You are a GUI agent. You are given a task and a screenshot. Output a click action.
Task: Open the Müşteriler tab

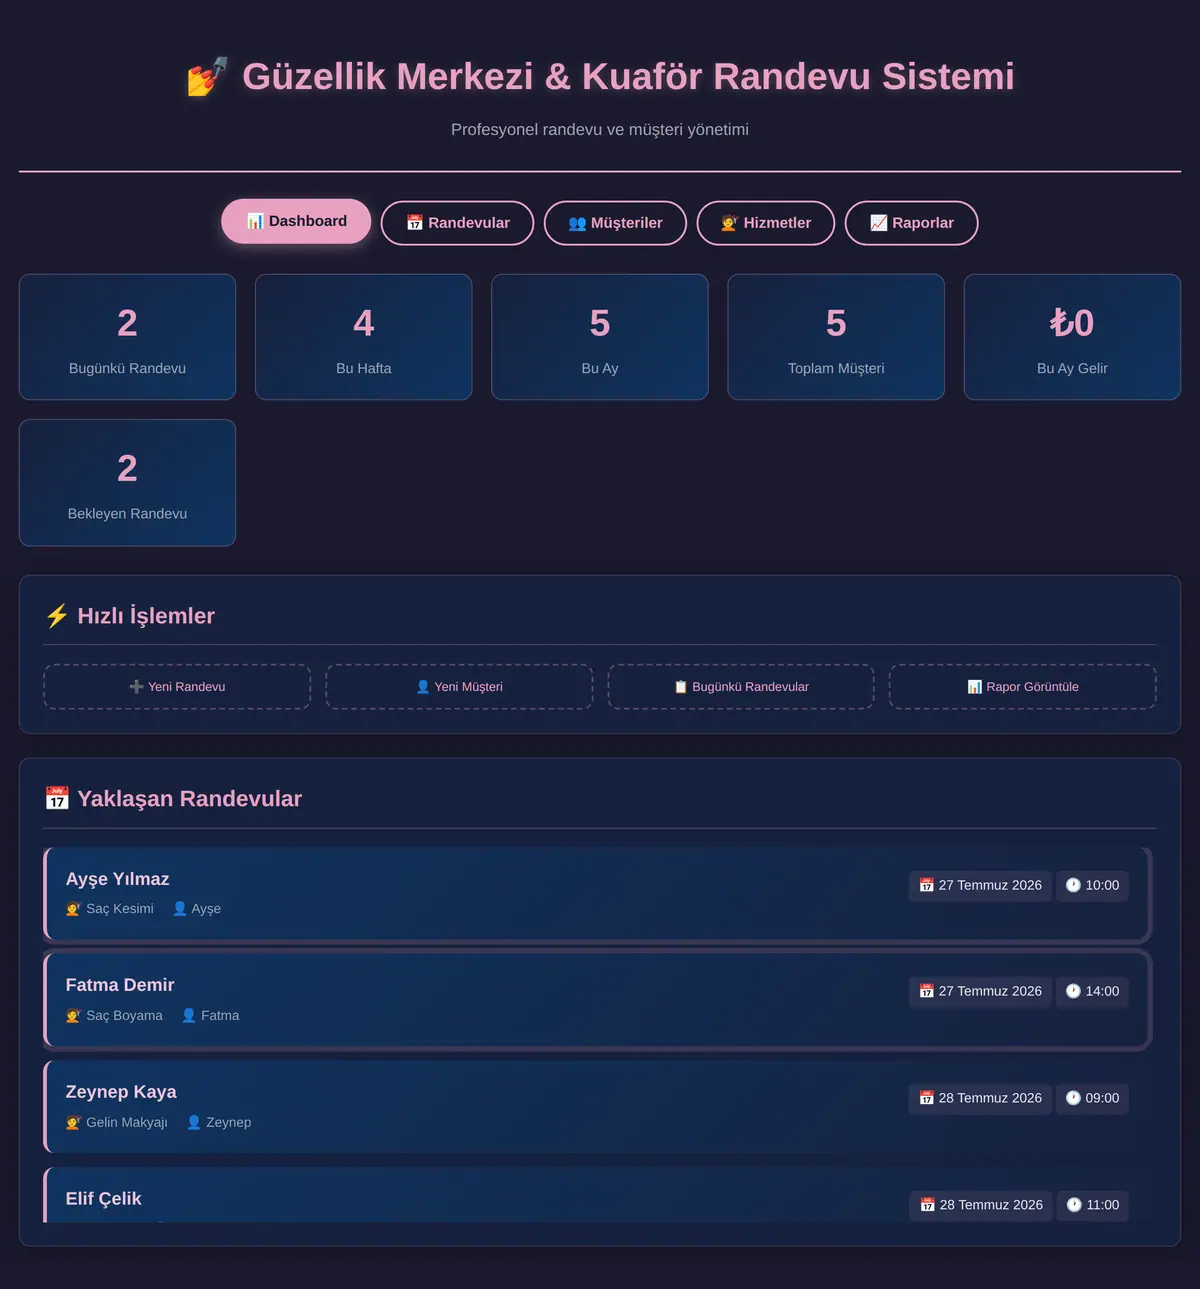click(615, 223)
